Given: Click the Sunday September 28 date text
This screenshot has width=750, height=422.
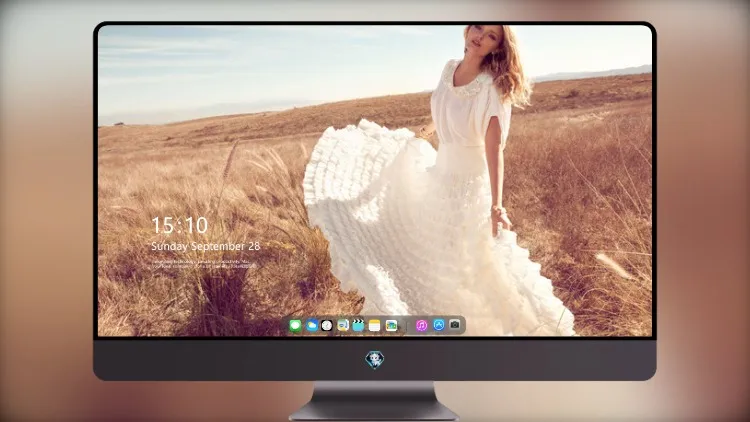Looking at the screenshot, I should pyautogui.click(x=206, y=246).
